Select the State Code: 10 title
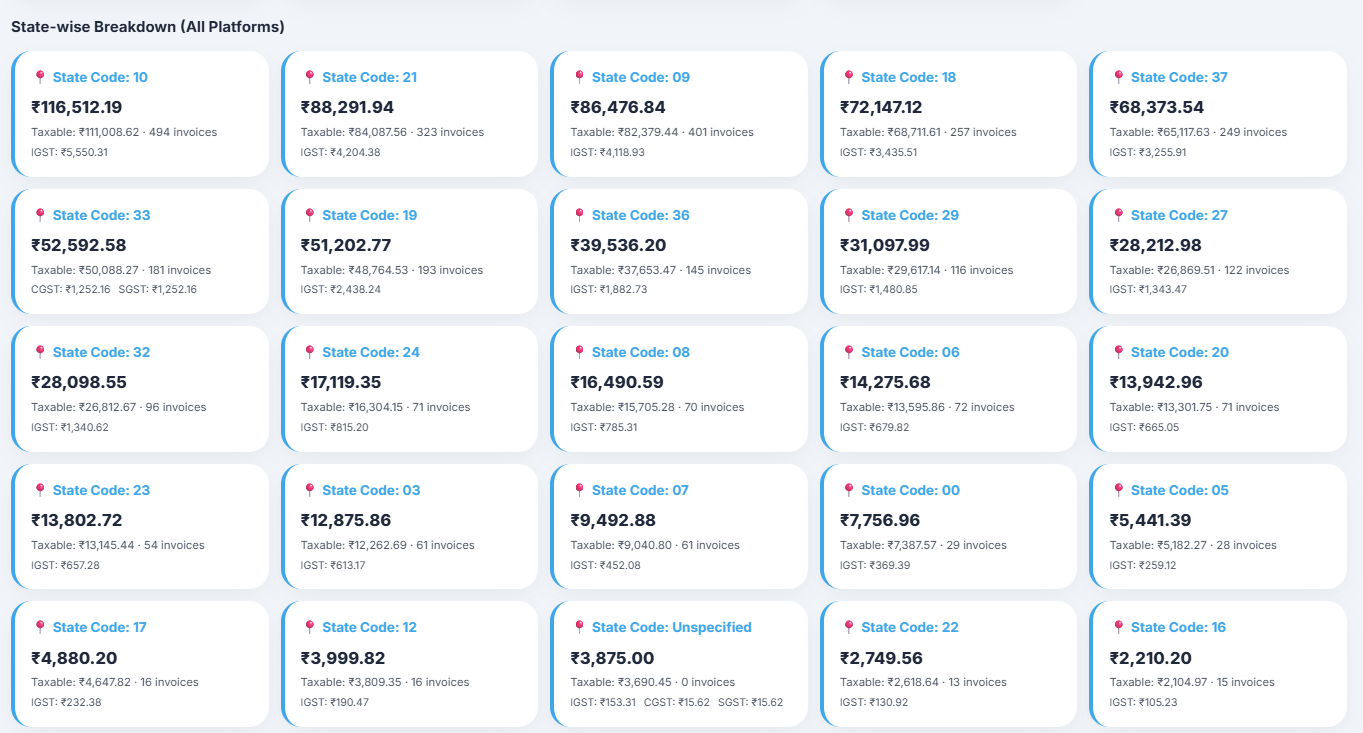Viewport: 1363px width, 733px height. (100, 77)
